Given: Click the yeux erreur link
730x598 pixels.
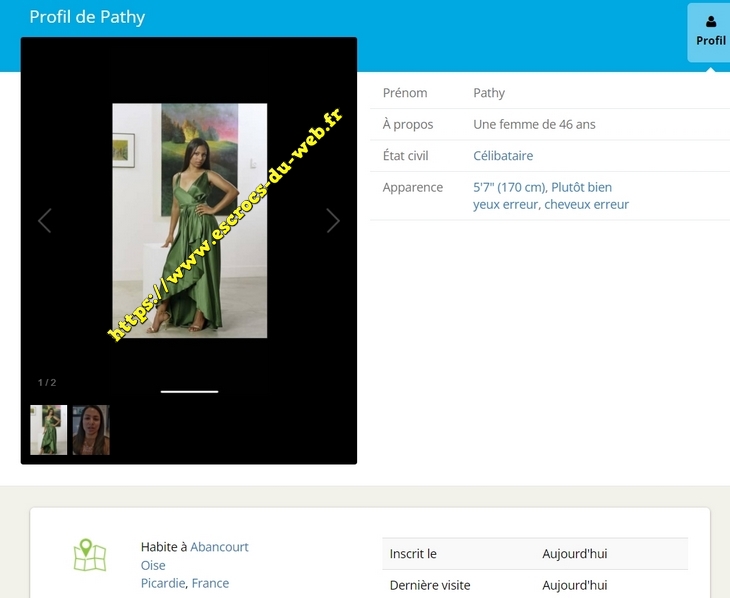Looking at the screenshot, I should (505, 204).
